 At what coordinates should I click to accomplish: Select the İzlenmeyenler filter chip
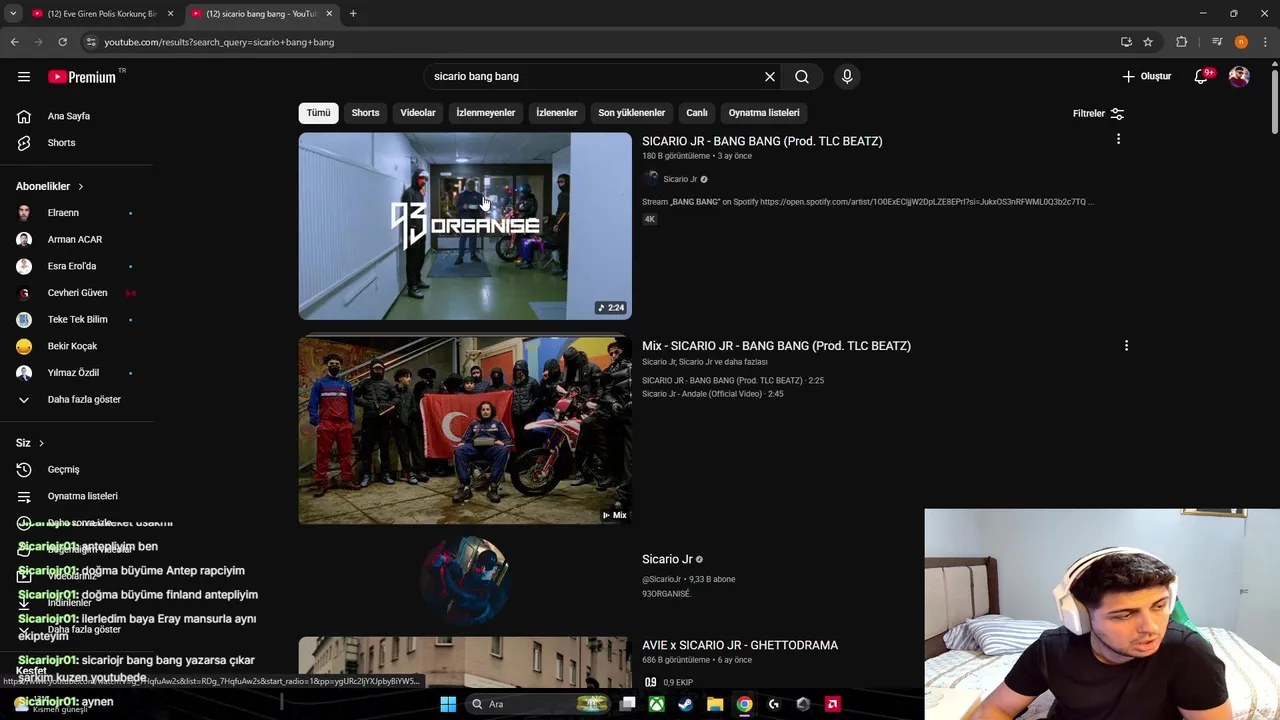pos(486,113)
